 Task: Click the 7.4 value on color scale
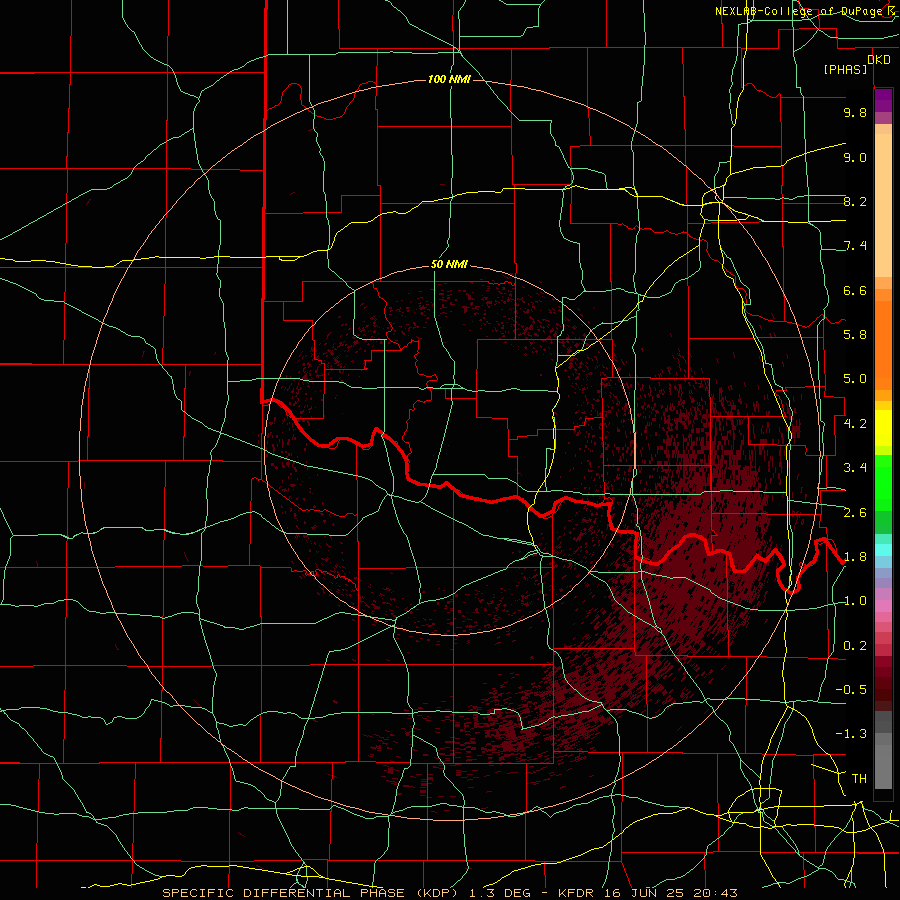(x=855, y=246)
